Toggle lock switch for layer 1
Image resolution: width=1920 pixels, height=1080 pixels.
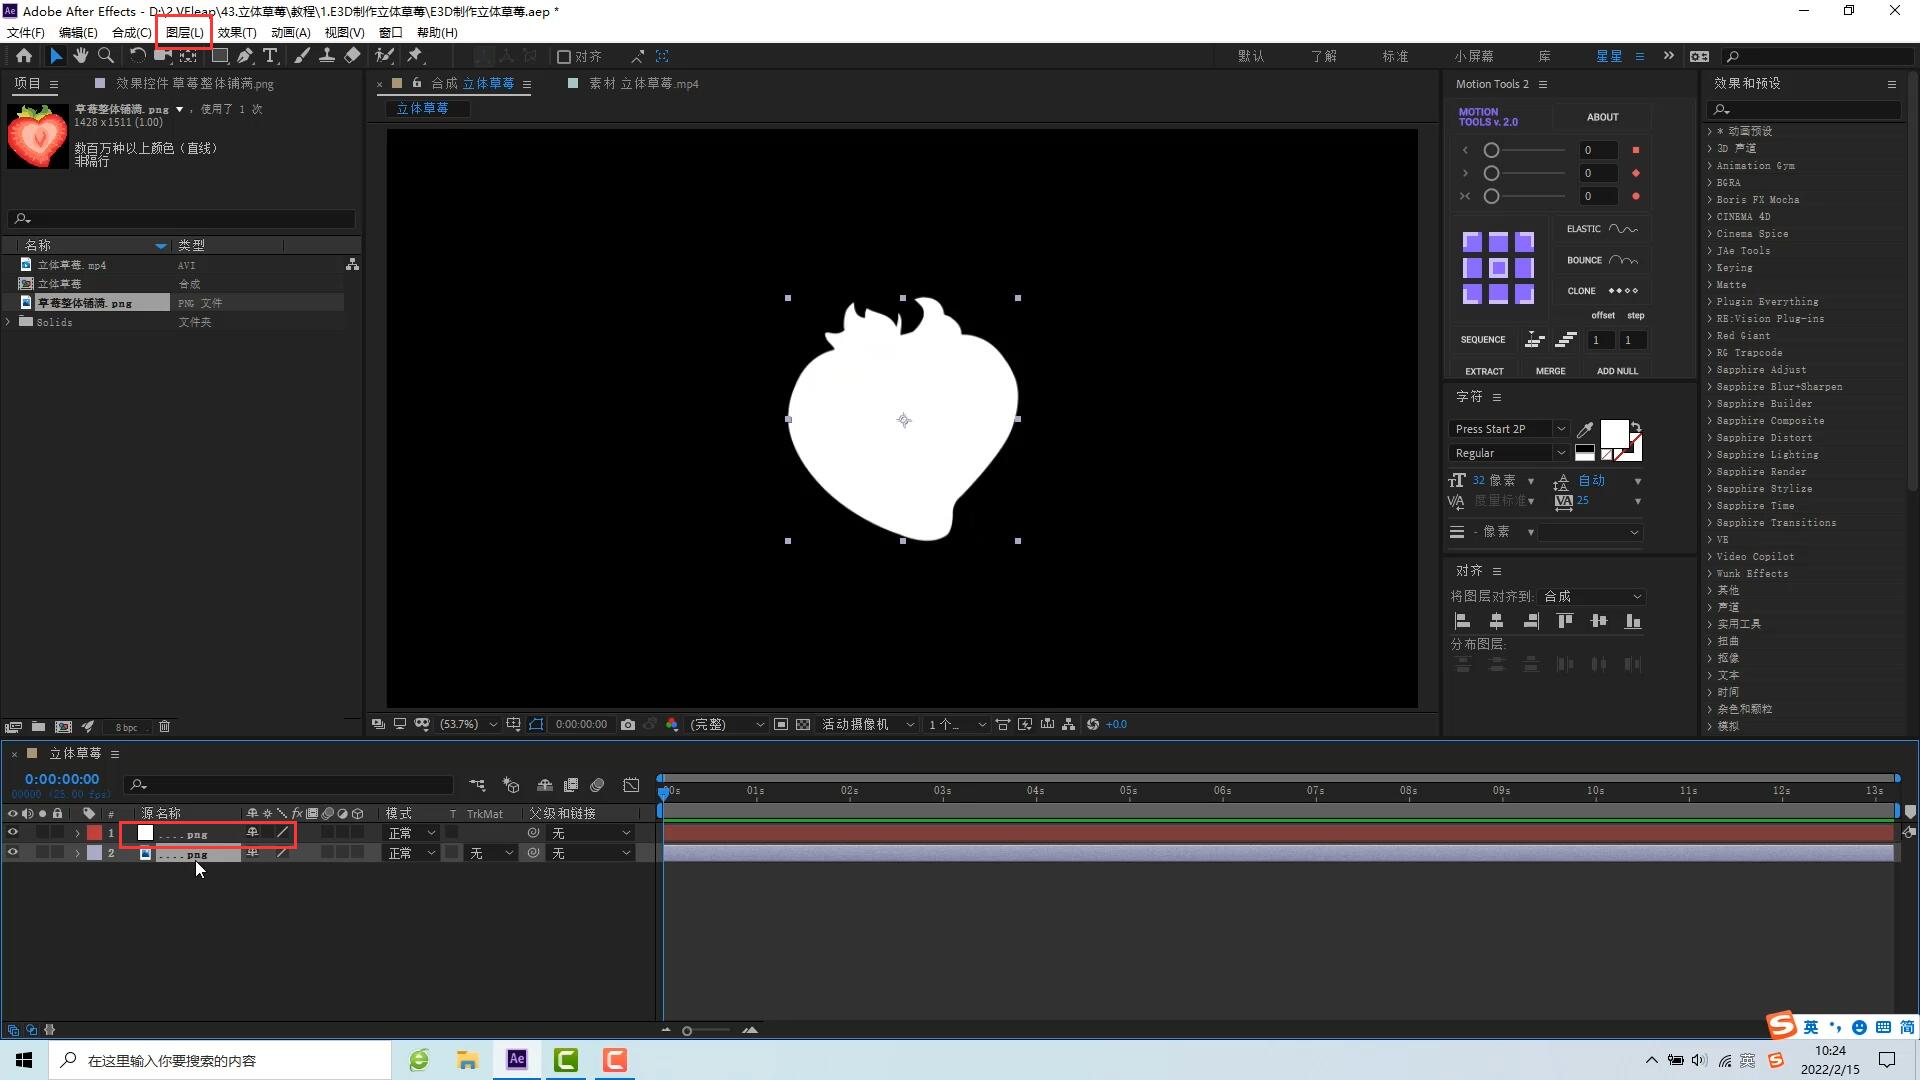[57, 833]
